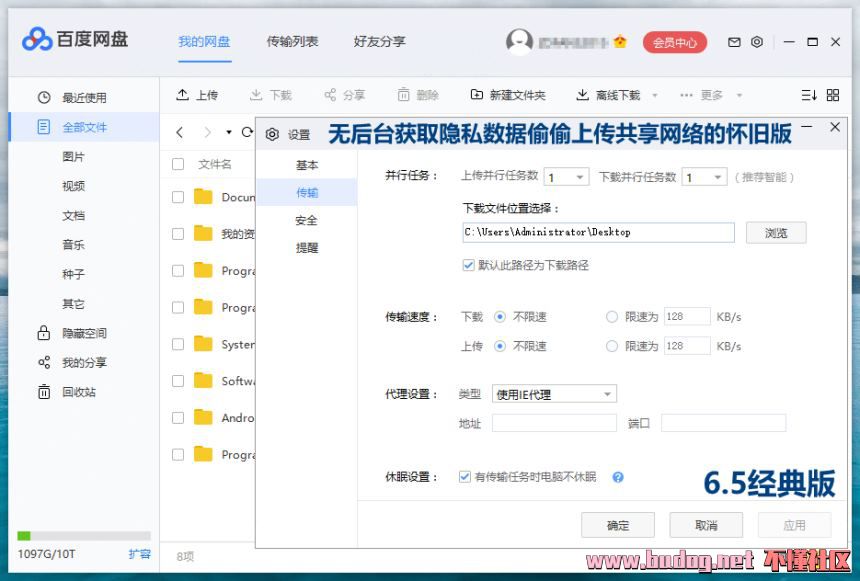
Task: Click the Upload (上传) toolbar icon
Action: tap(197, 95)
